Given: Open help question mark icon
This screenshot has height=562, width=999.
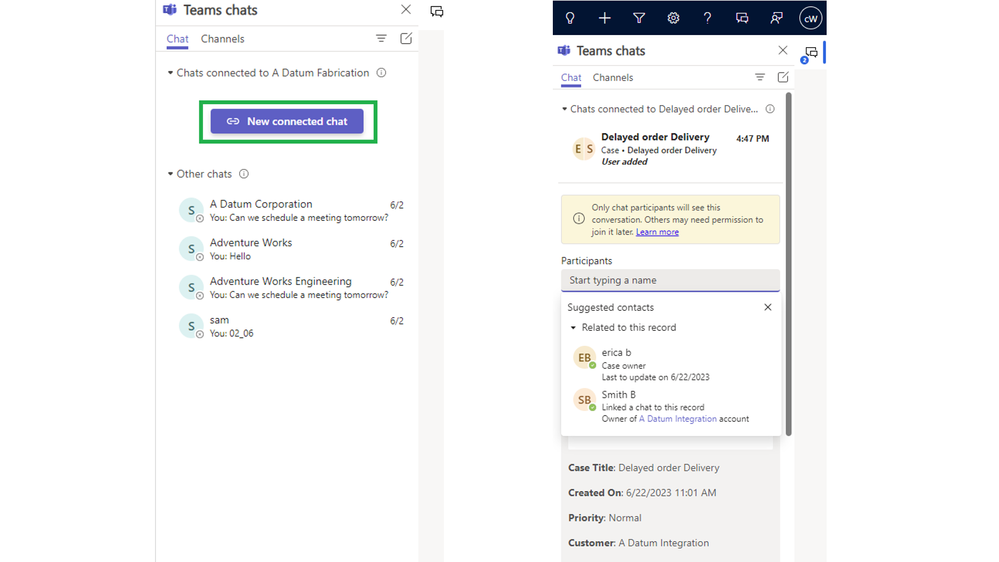Looking at the screenshot, I should [707, 18].
